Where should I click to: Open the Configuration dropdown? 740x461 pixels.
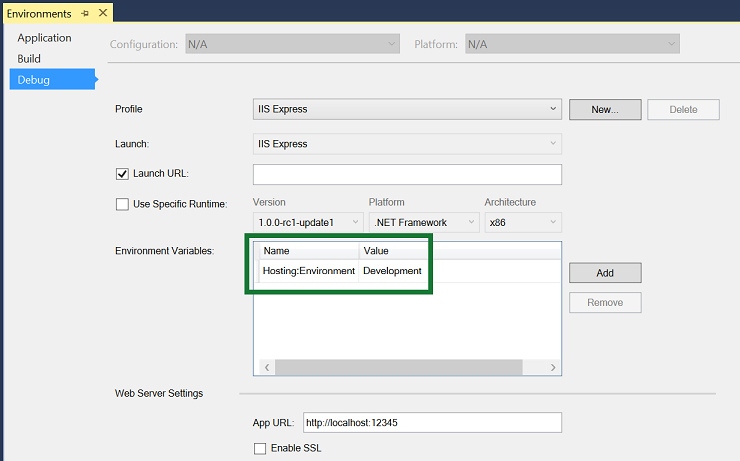292,44
